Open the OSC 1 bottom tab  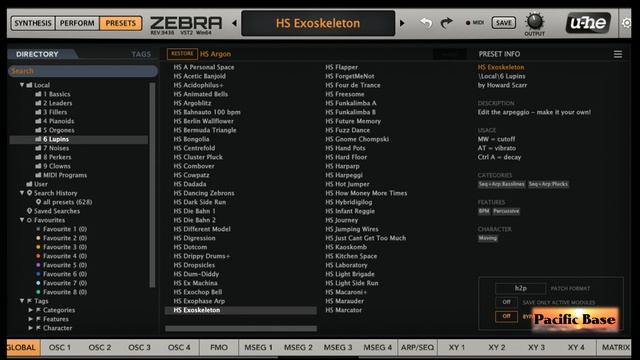pos(60,347)
